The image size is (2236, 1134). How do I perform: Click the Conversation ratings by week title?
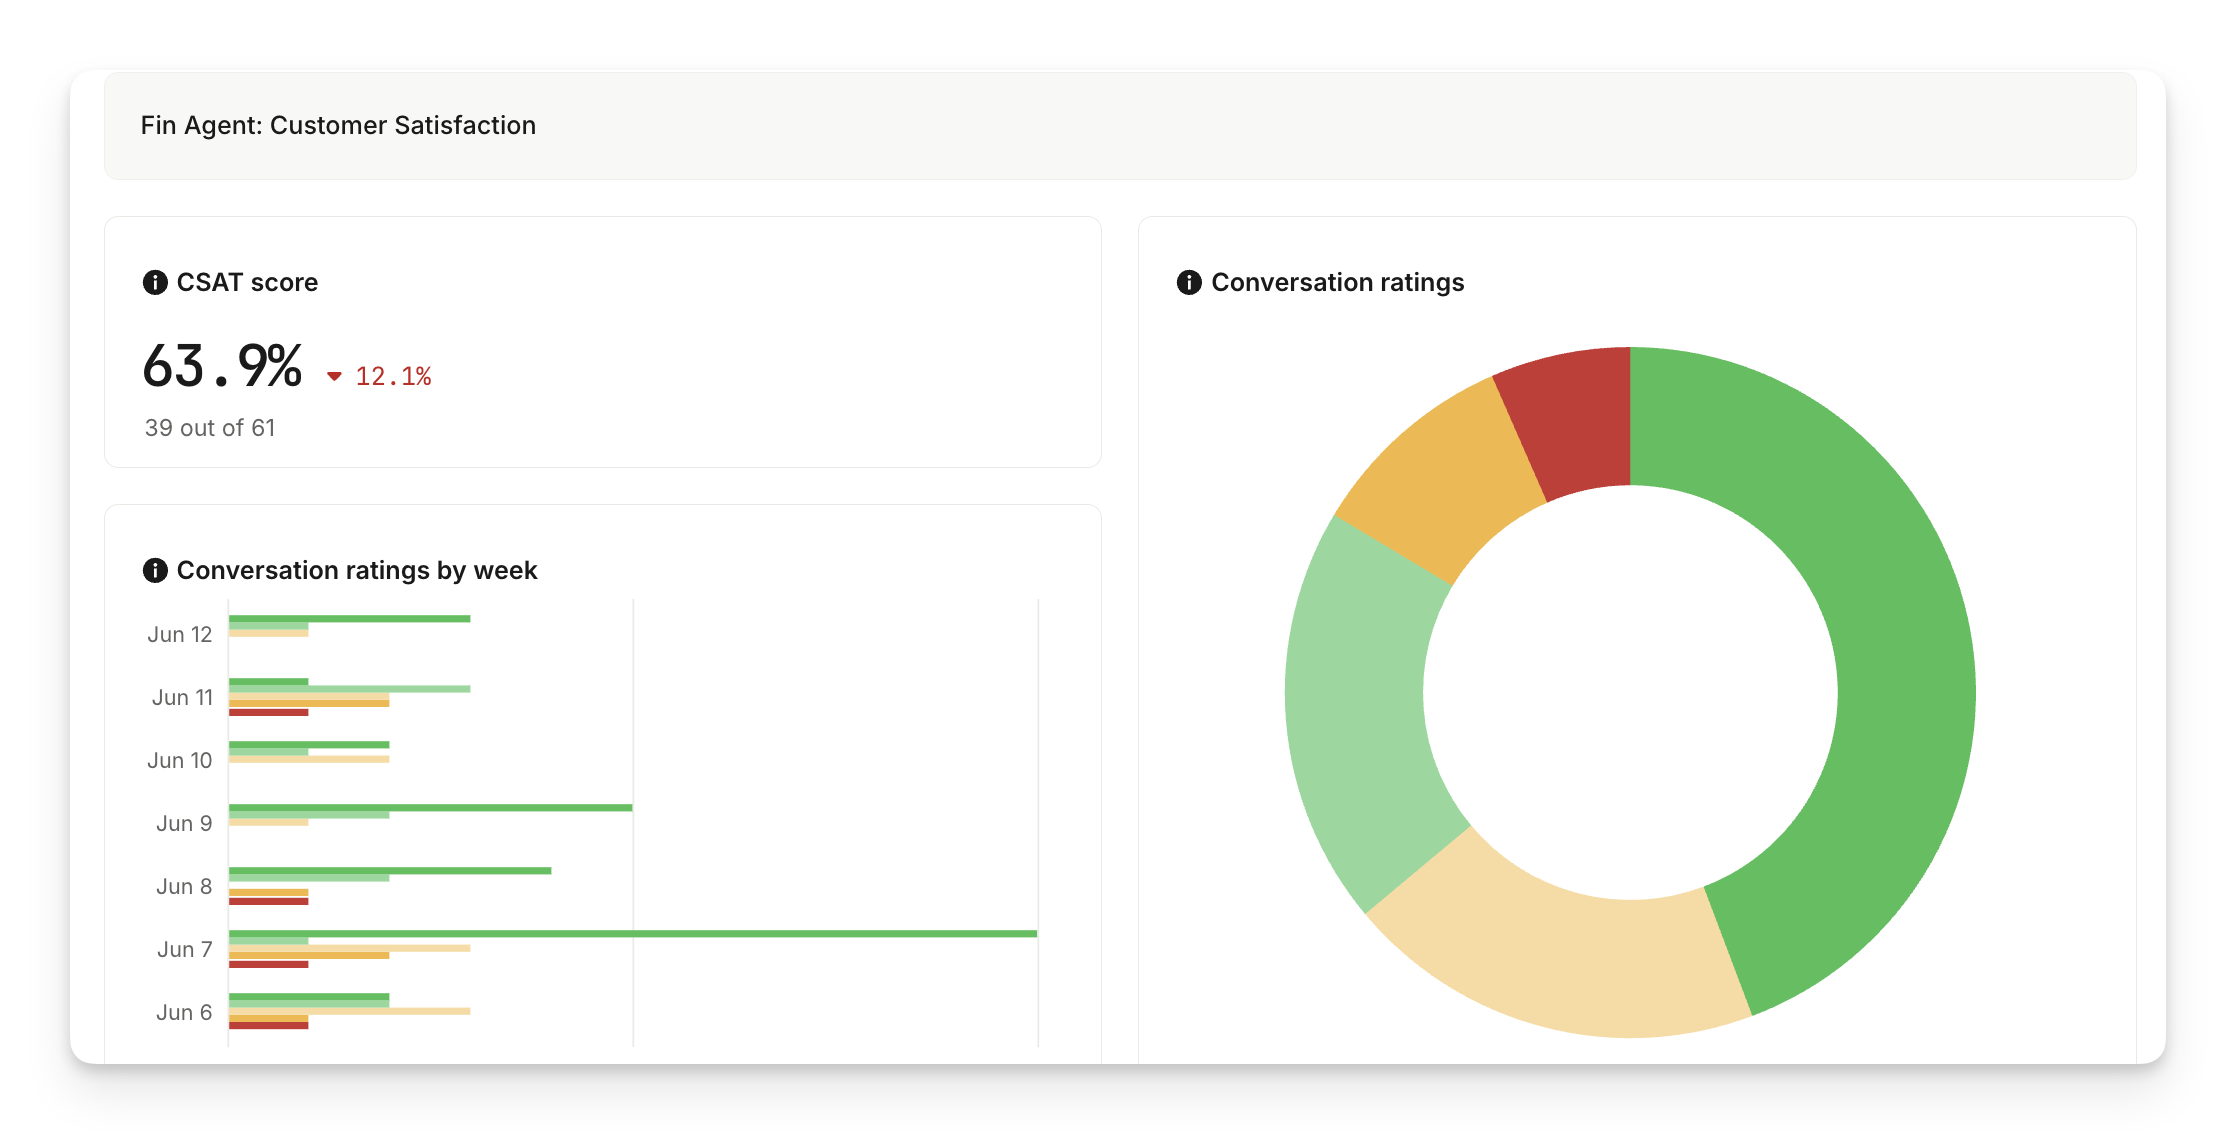point(357,570)
